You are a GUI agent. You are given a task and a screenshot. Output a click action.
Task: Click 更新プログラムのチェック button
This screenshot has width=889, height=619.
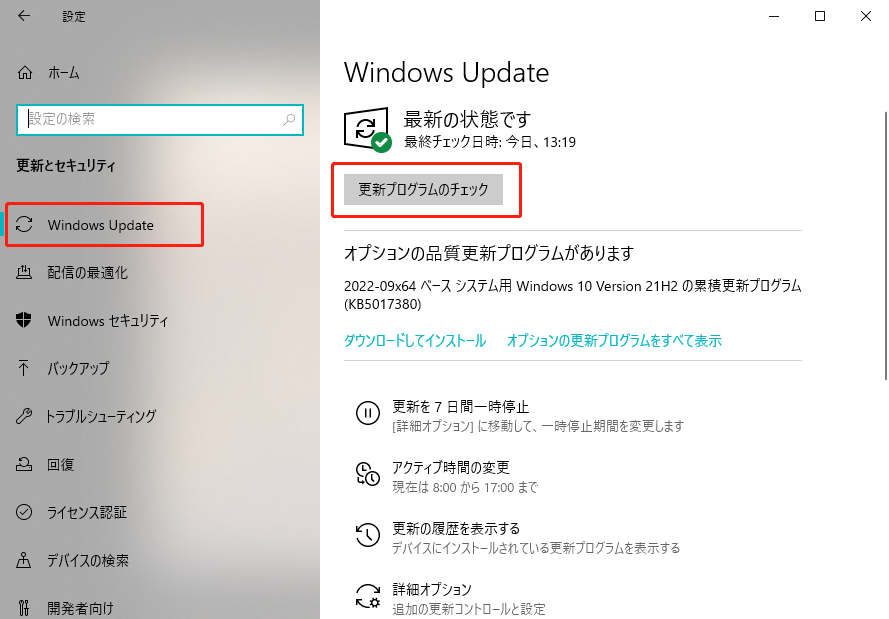coord(424,189)
